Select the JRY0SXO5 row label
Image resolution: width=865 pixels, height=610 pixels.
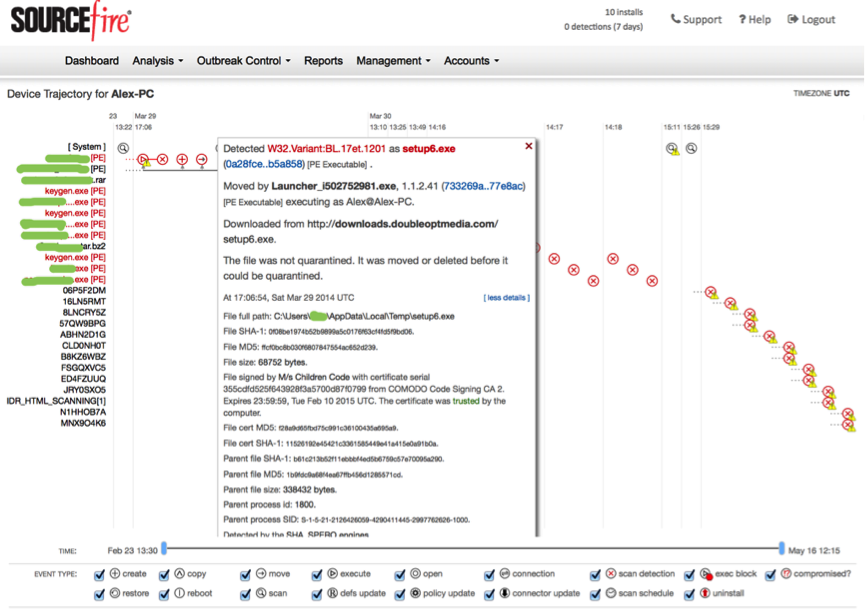coord(84,390)
